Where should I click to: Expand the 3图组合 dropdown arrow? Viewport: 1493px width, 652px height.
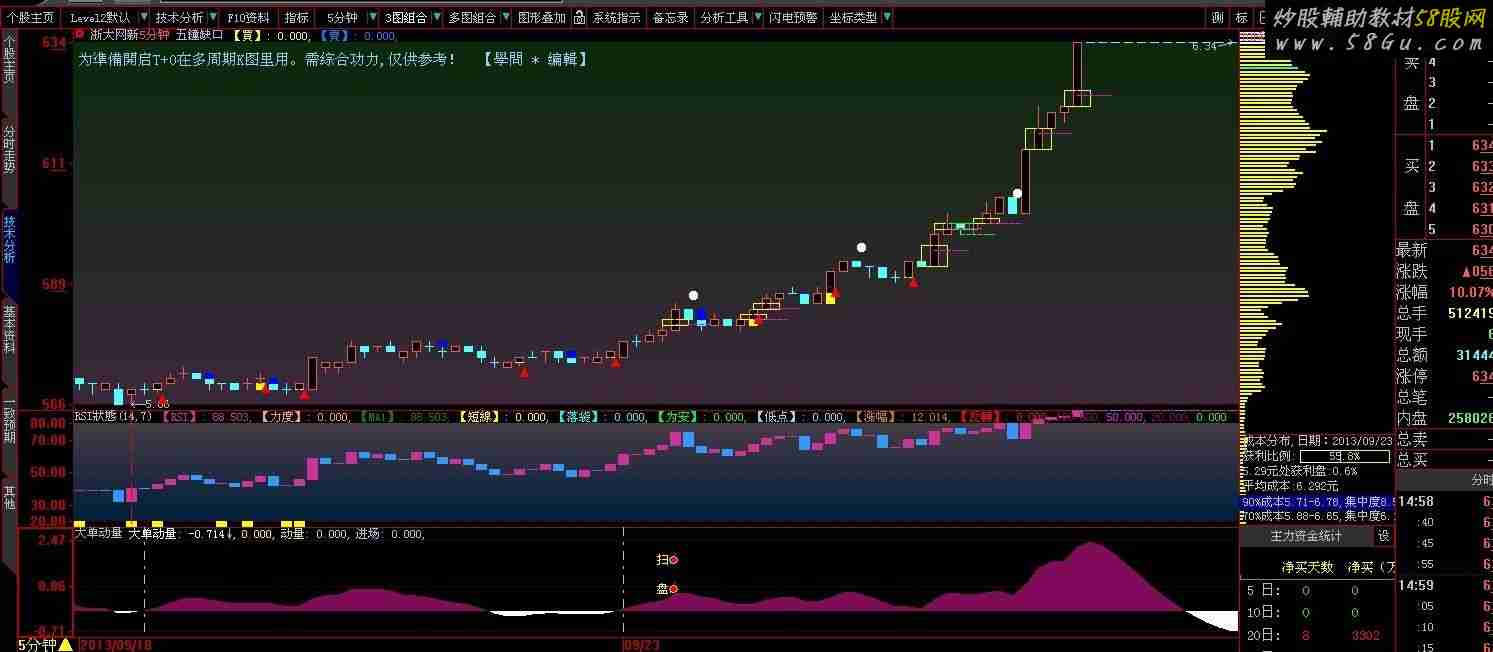(x=436, y=17)
